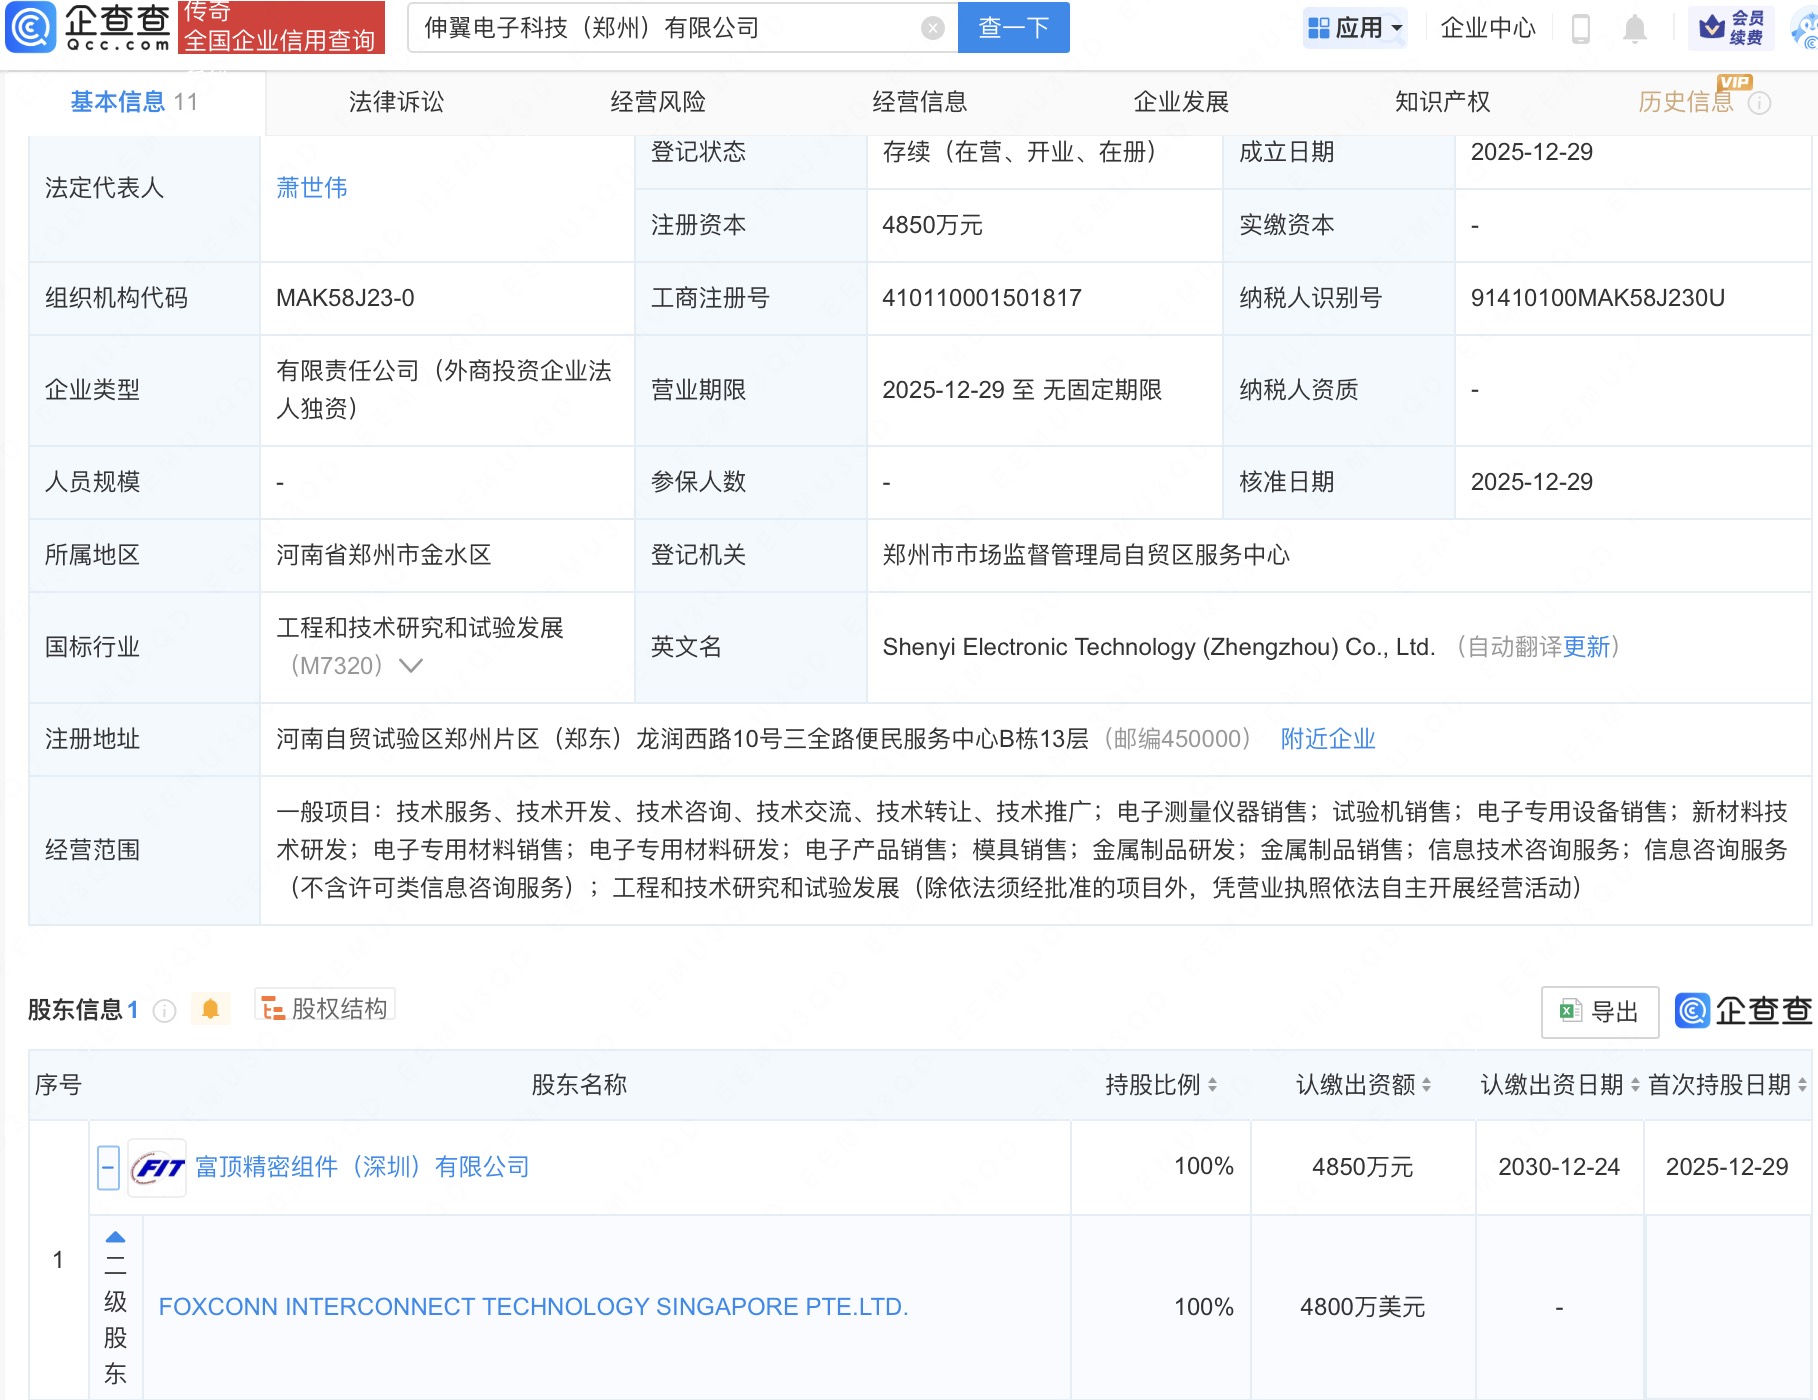Viewport: 1818px width, 1400px height.
Task: Click the FIT company logo thumbnail
Action: click(x=158, y=1167)
